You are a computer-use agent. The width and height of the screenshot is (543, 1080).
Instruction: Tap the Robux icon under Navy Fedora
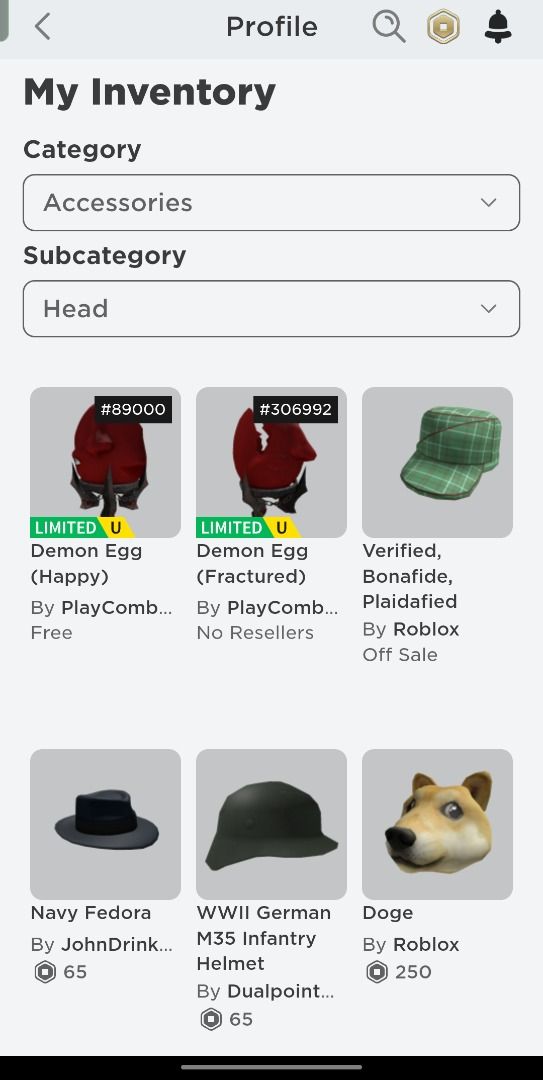pyautogui.click(x=45, y=972)
